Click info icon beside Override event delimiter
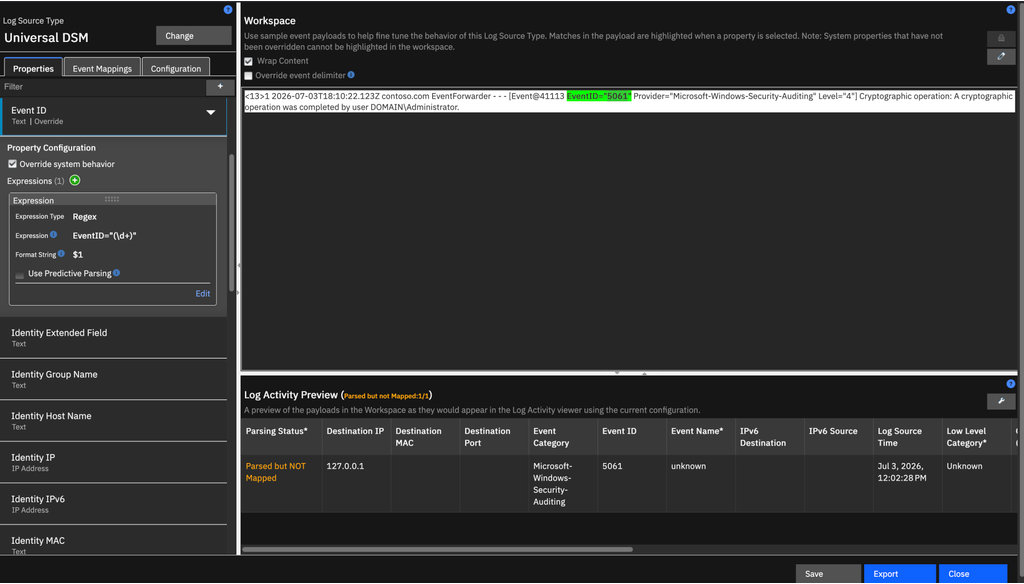 tap(351, 75)
